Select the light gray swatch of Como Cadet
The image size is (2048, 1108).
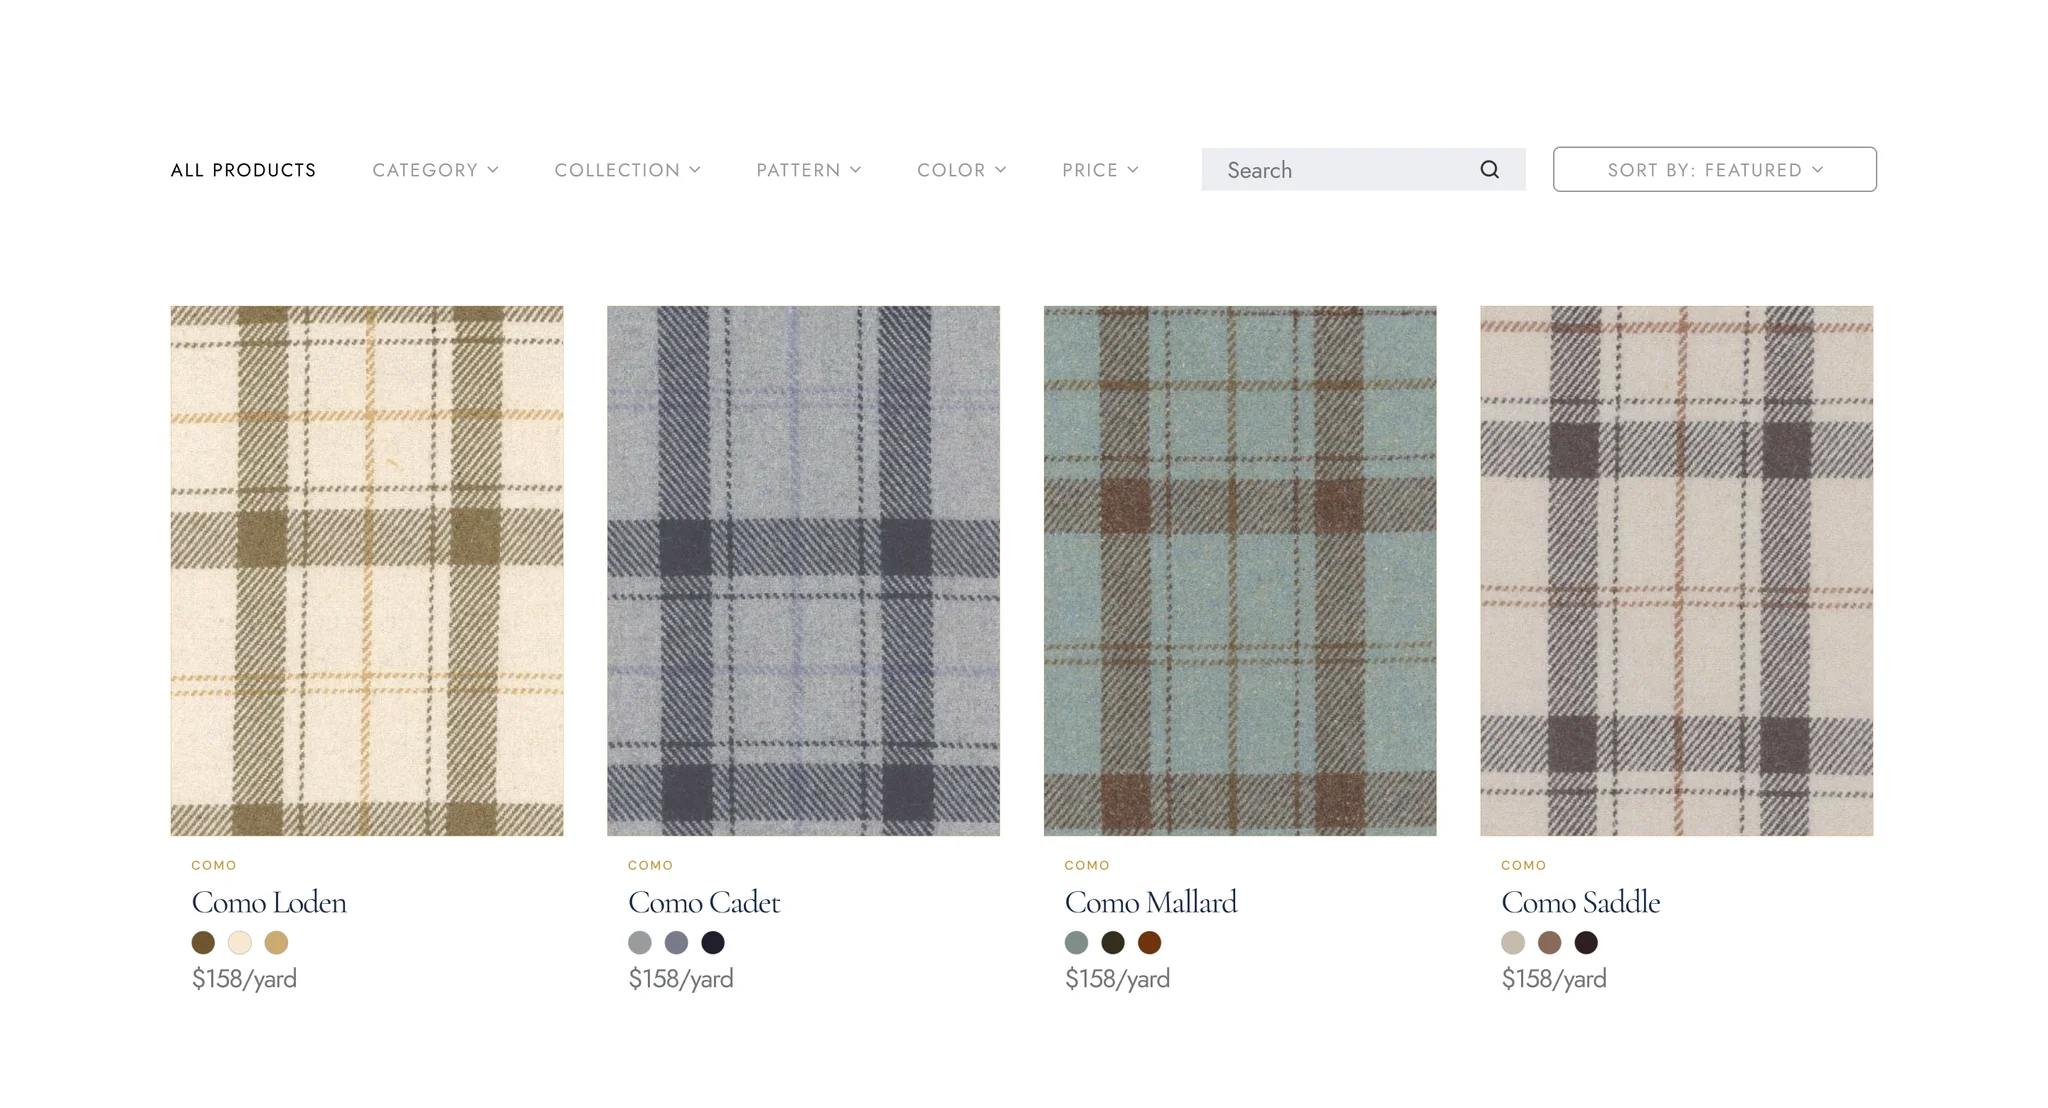tap(640, 942)
